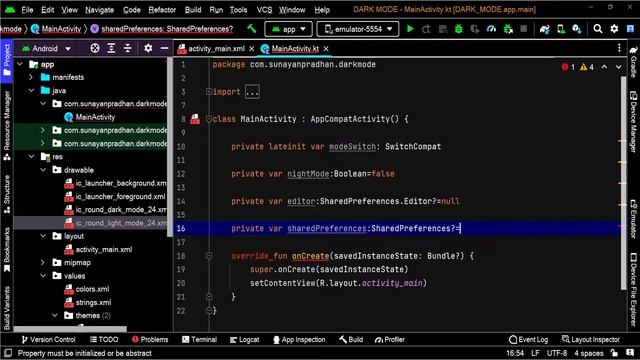Open Project panel gear options
This screenshot has width=640, height=360.
point(148,49)
